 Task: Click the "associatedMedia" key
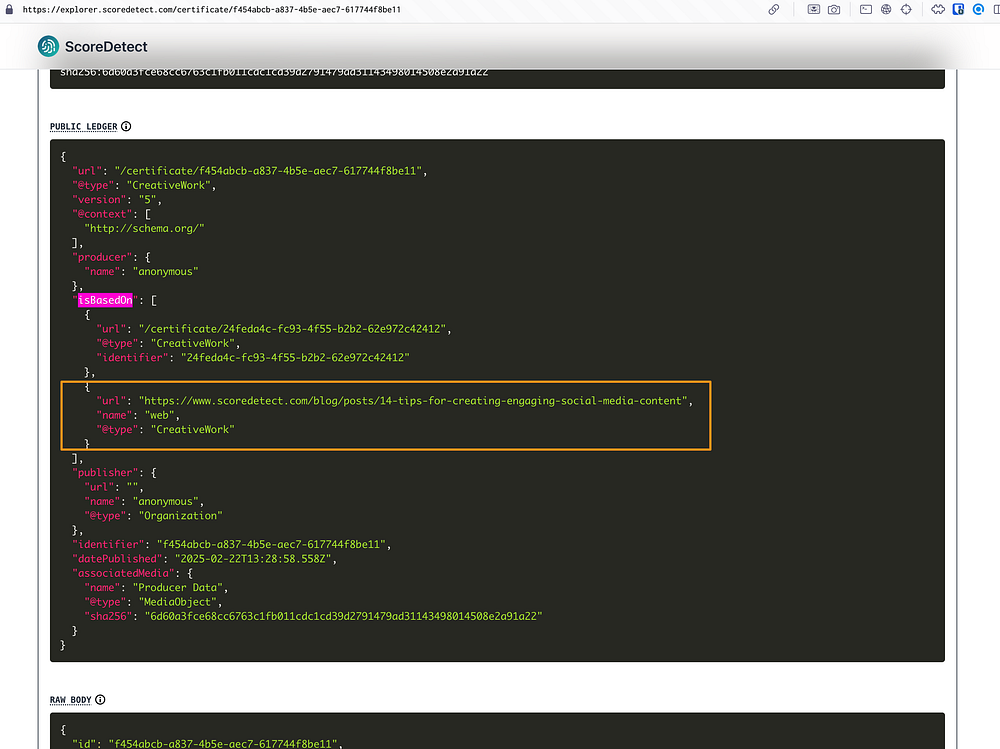(123, 573)
